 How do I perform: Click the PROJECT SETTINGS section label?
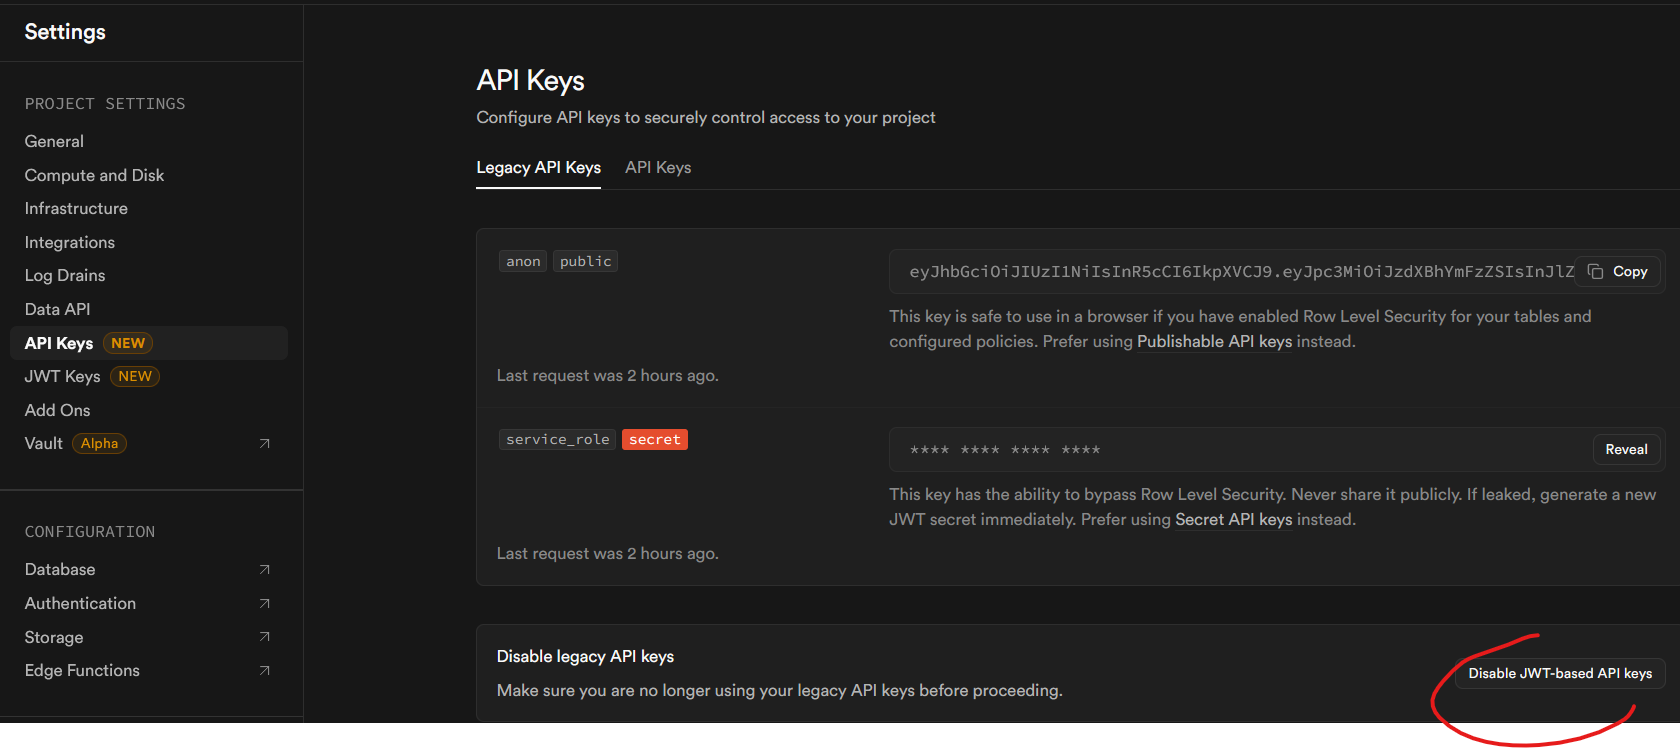tap(105, 104)
